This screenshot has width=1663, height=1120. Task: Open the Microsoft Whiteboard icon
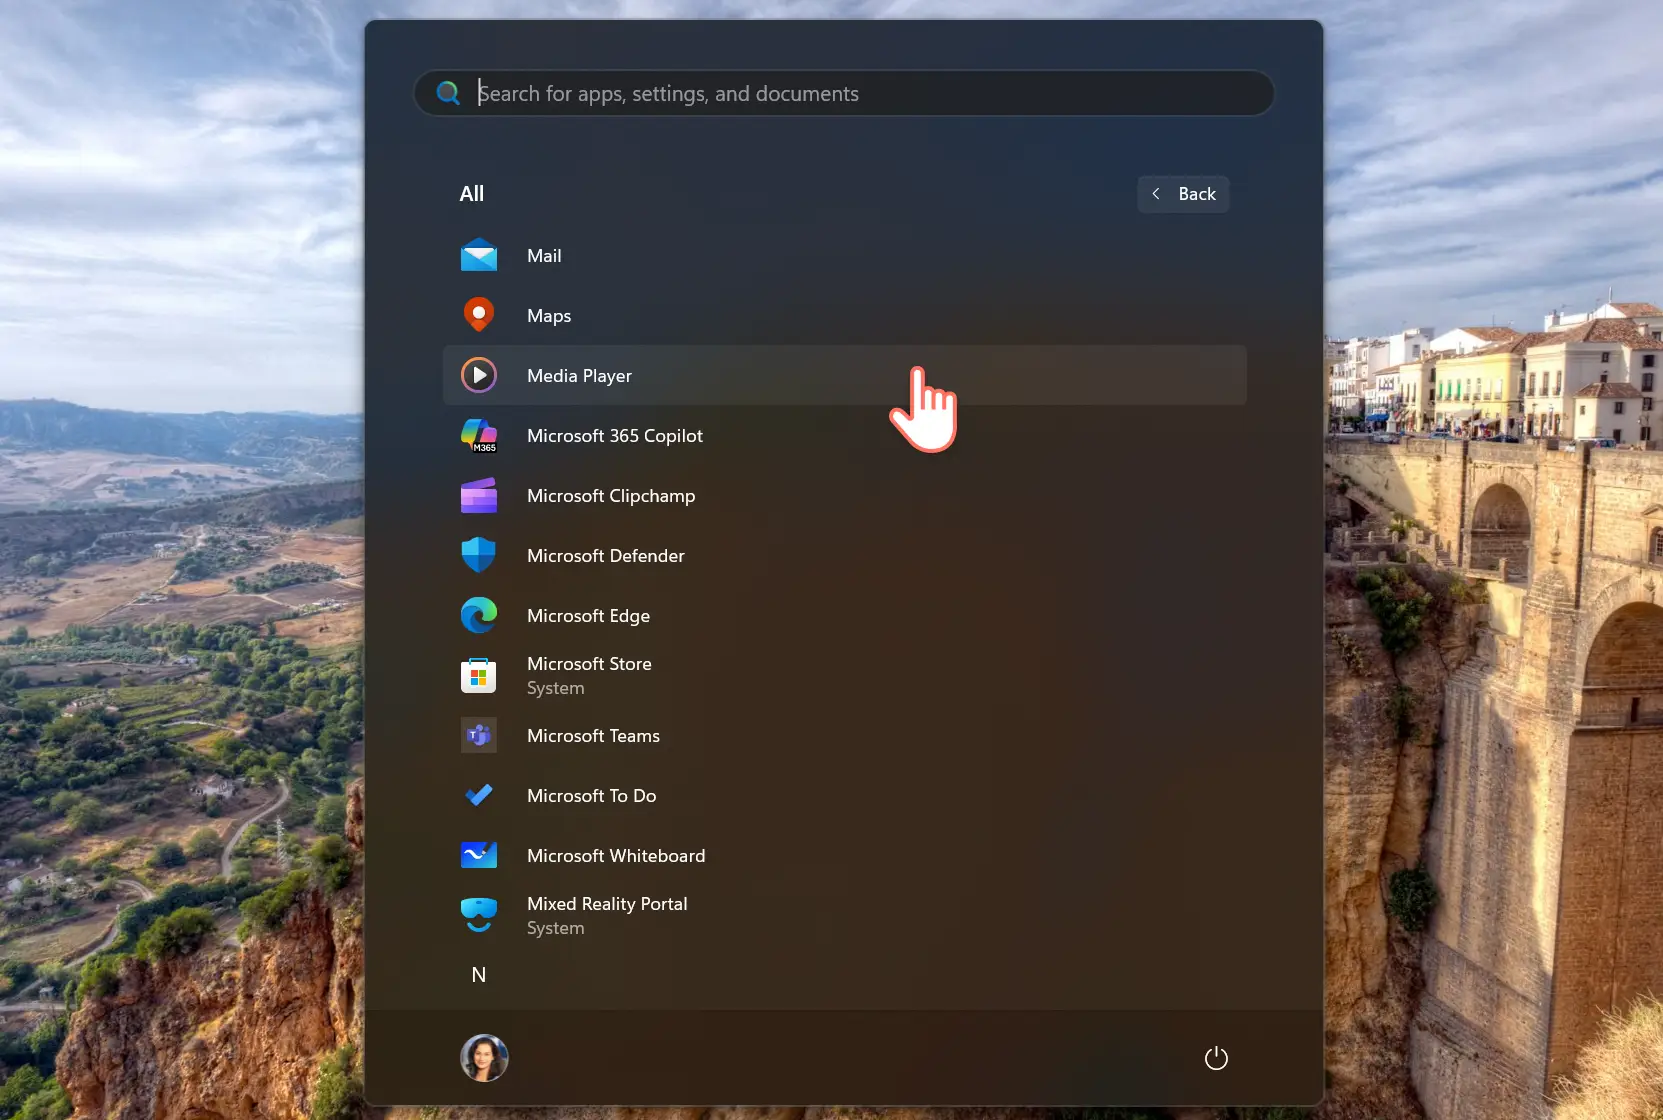coord(479,855)
